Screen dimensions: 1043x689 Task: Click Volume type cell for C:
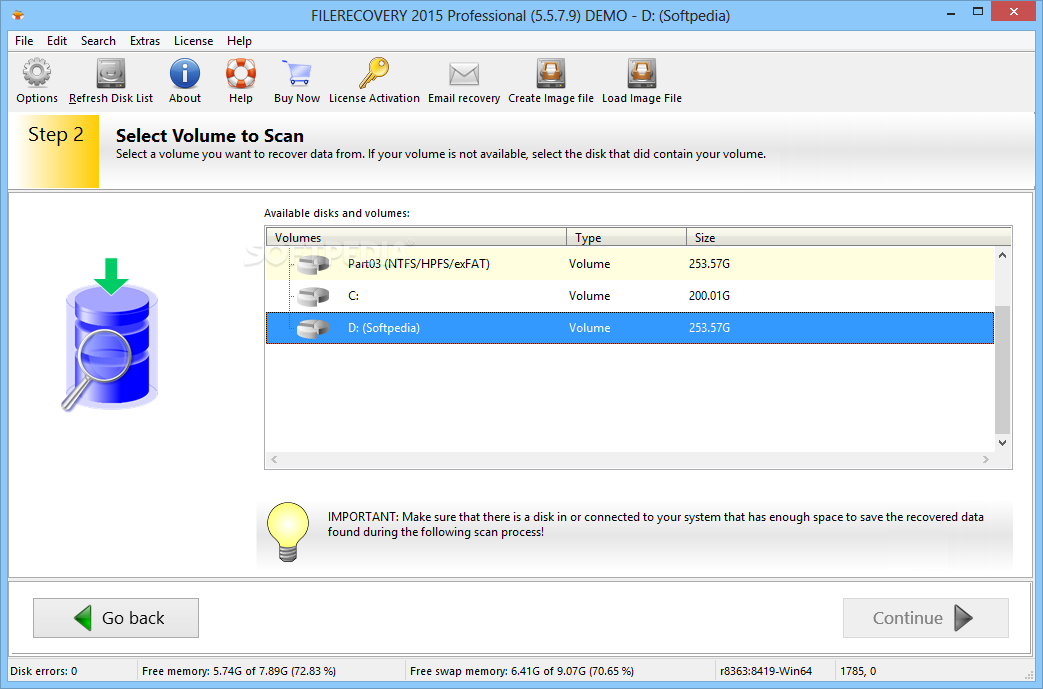589,296
